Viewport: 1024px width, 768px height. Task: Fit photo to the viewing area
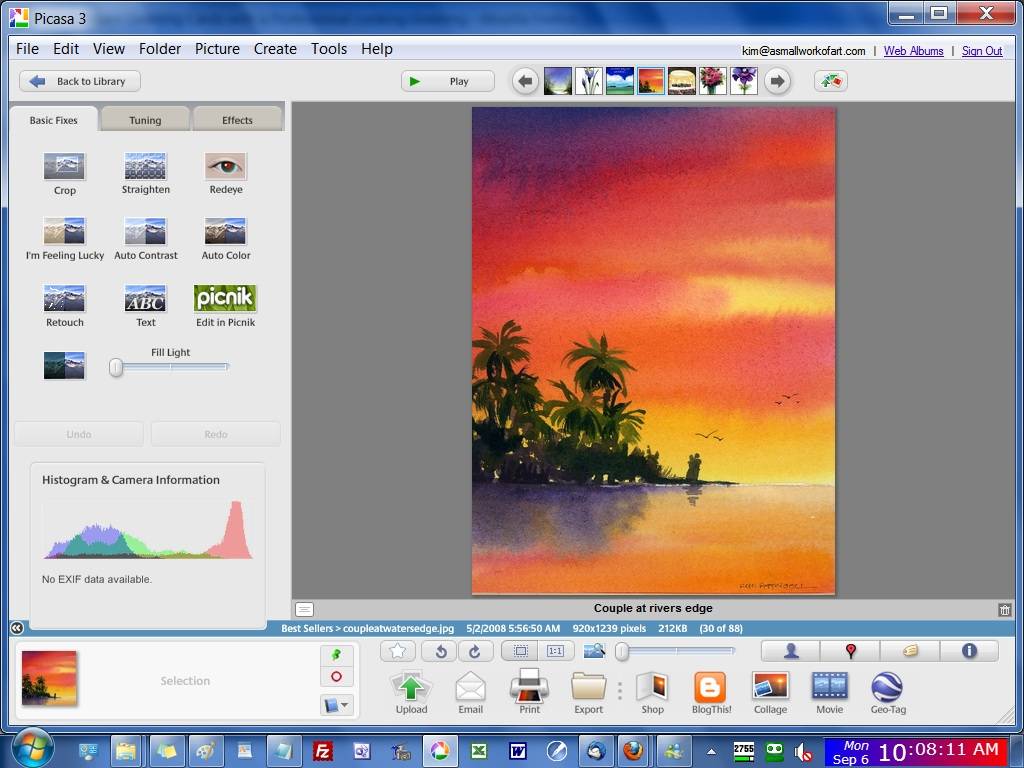[x=520, y=651]
